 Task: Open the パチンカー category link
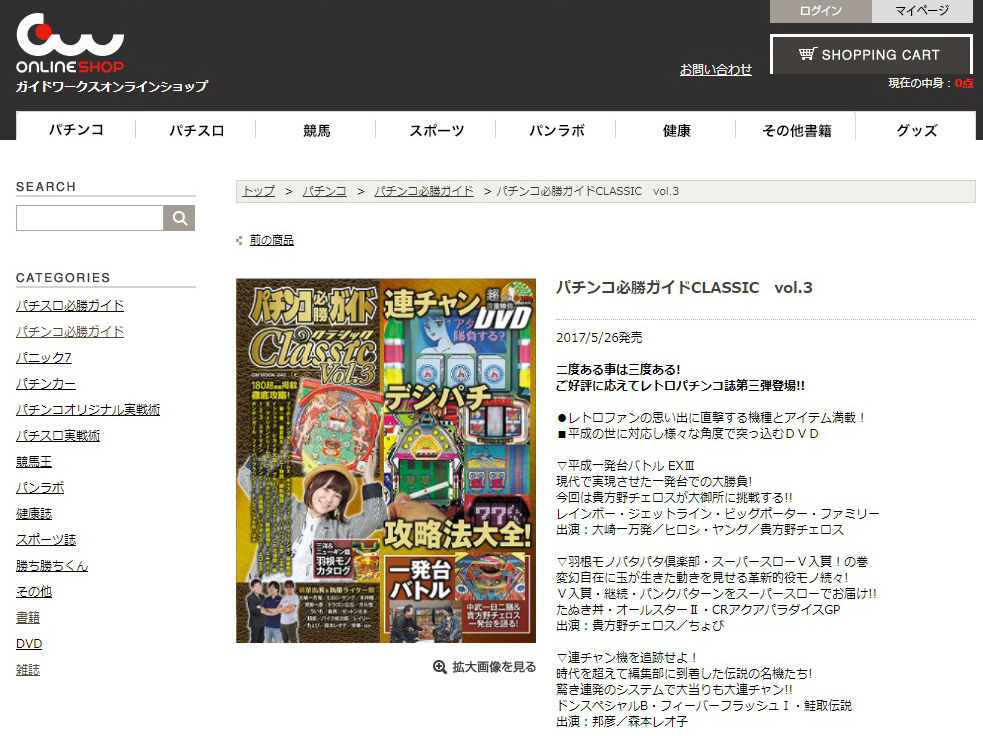pos(46,384)
